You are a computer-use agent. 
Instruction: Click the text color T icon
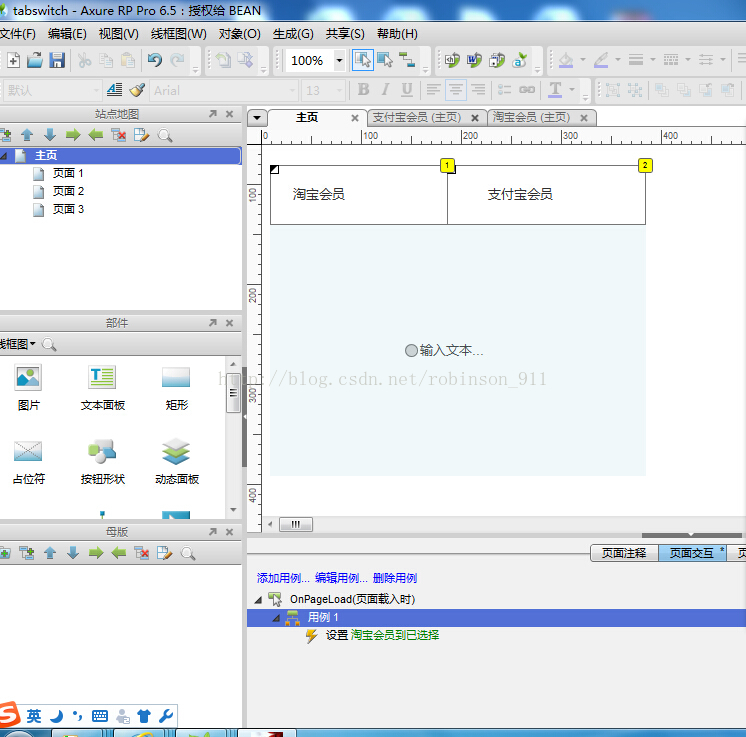(555, 89)
